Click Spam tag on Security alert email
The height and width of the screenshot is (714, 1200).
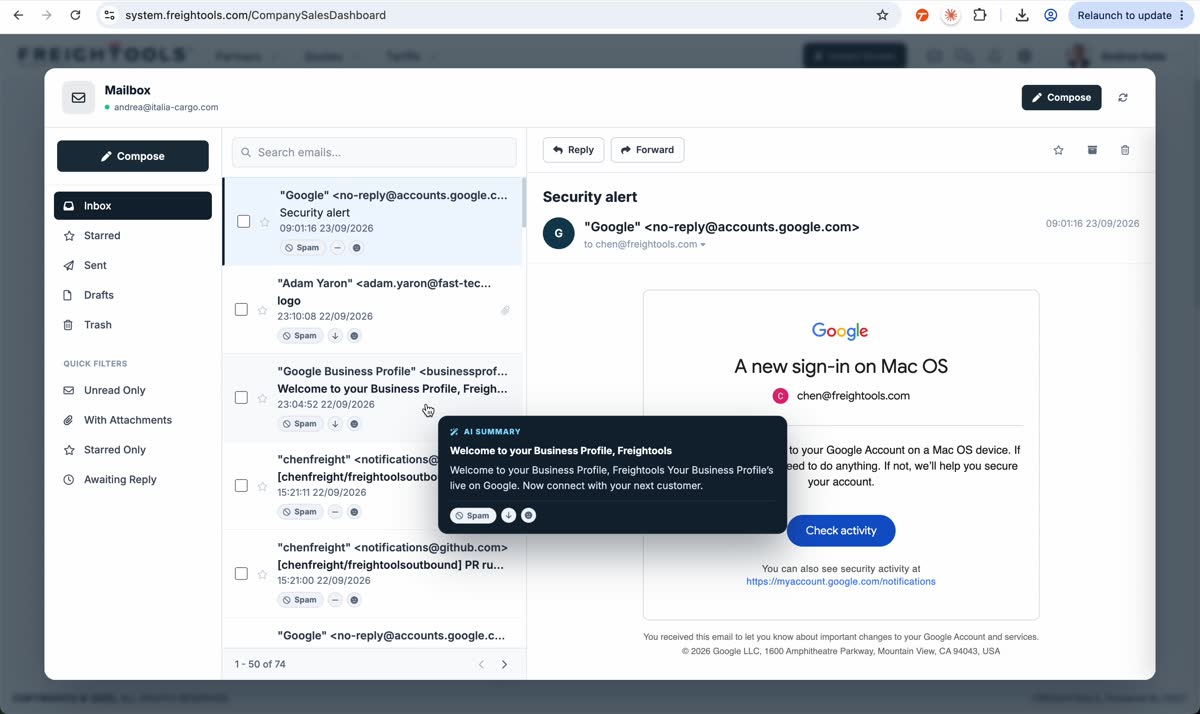click(x=302, y=248)
